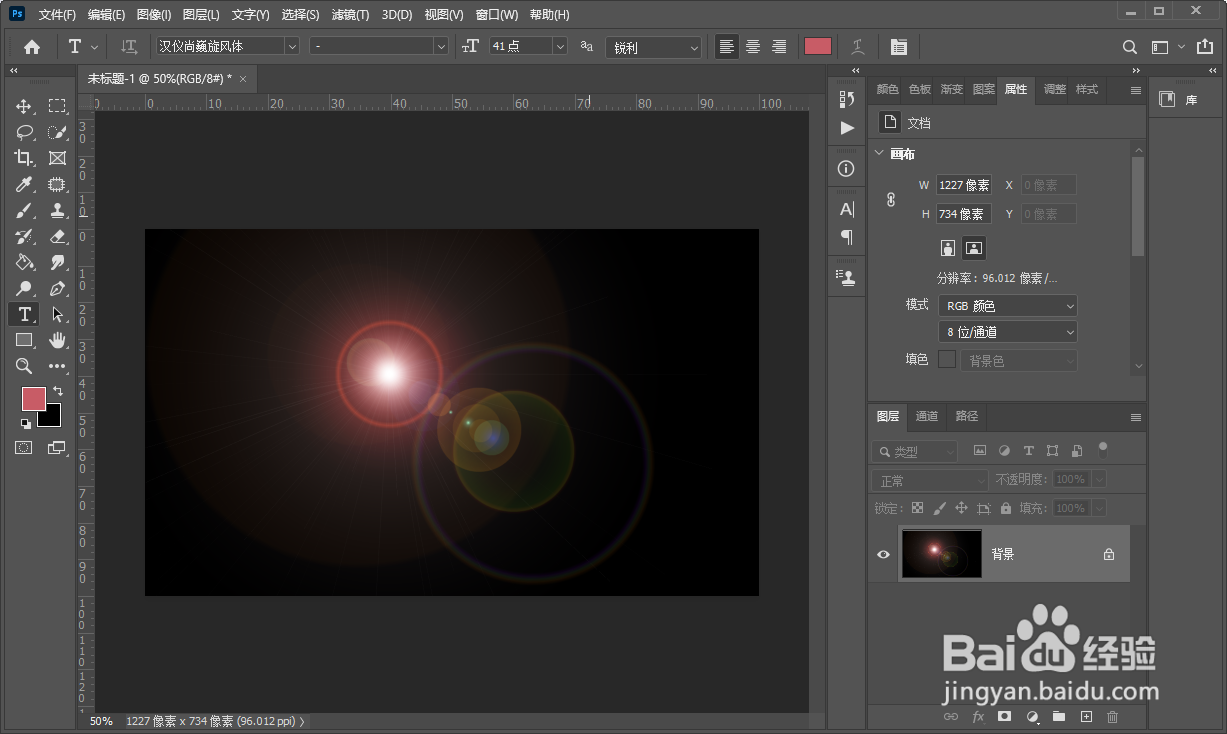Click the foreground color swatch
This screenshot has height=734, width=1227.
tap(34, 398)
